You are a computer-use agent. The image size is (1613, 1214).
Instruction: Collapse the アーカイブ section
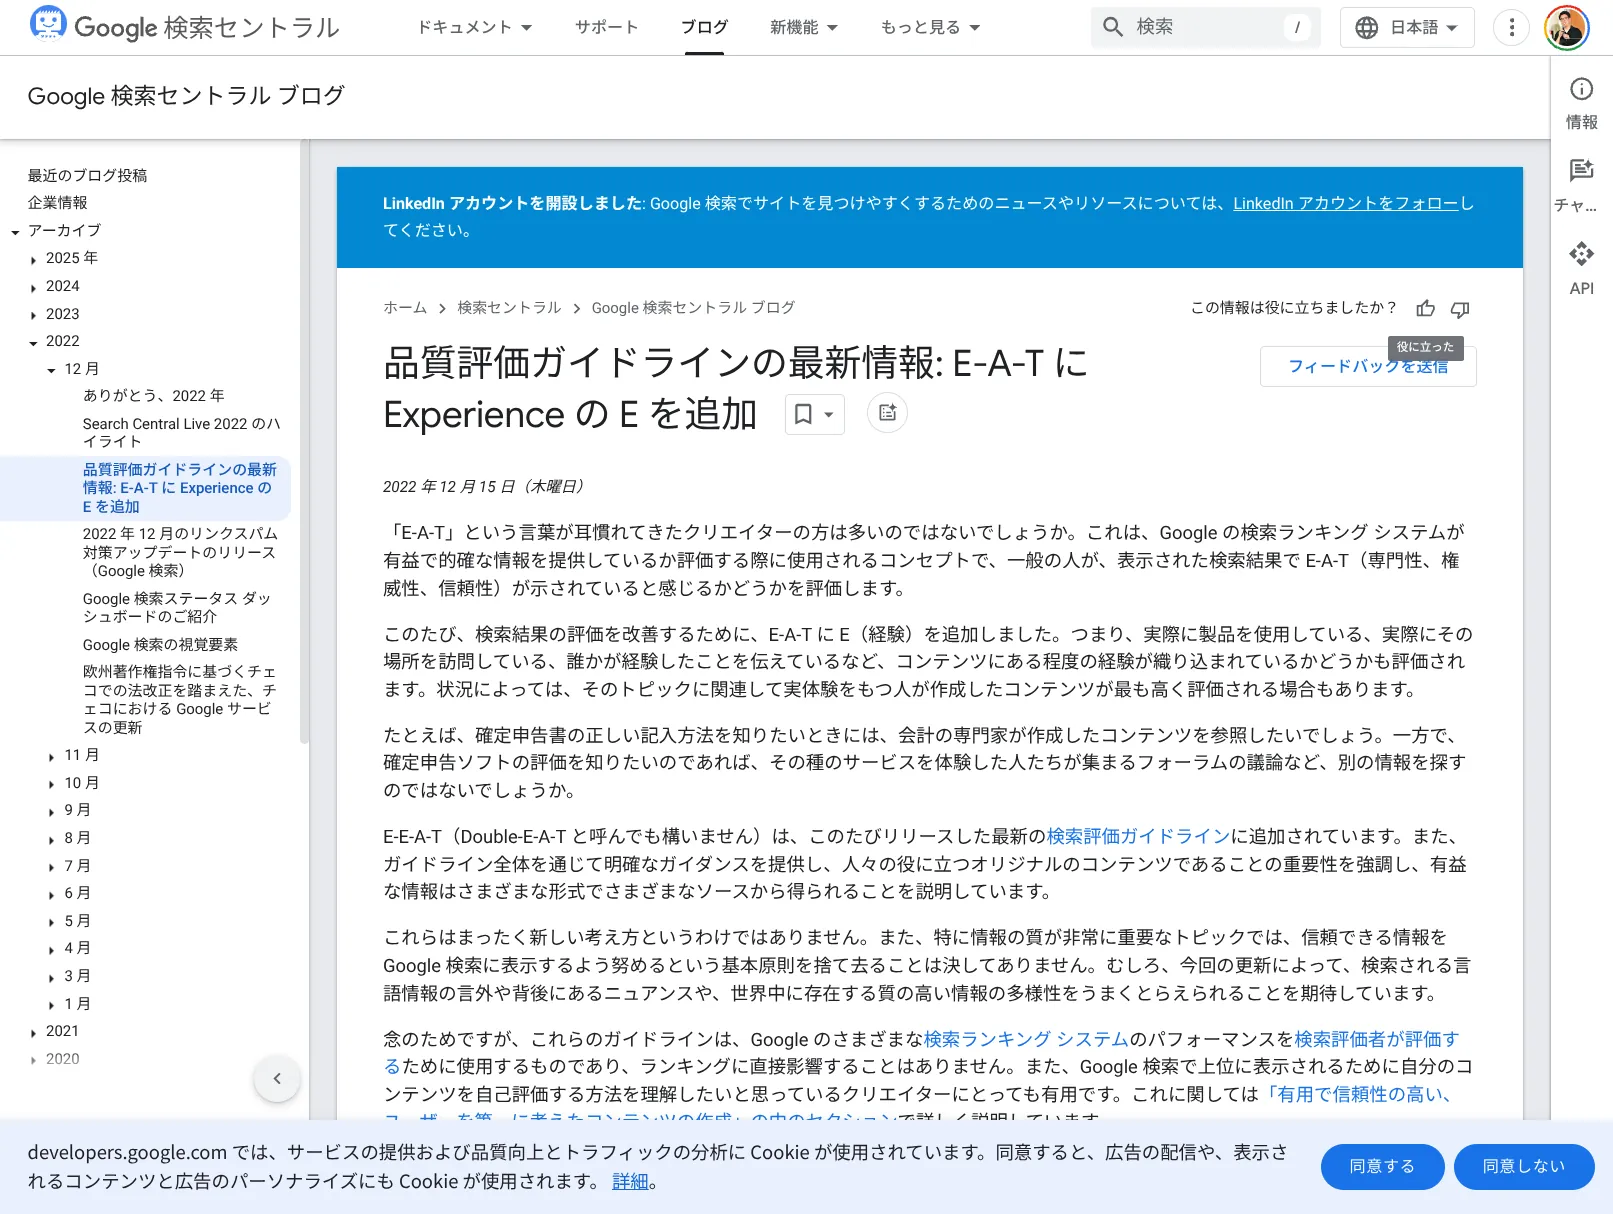point(15,232)
